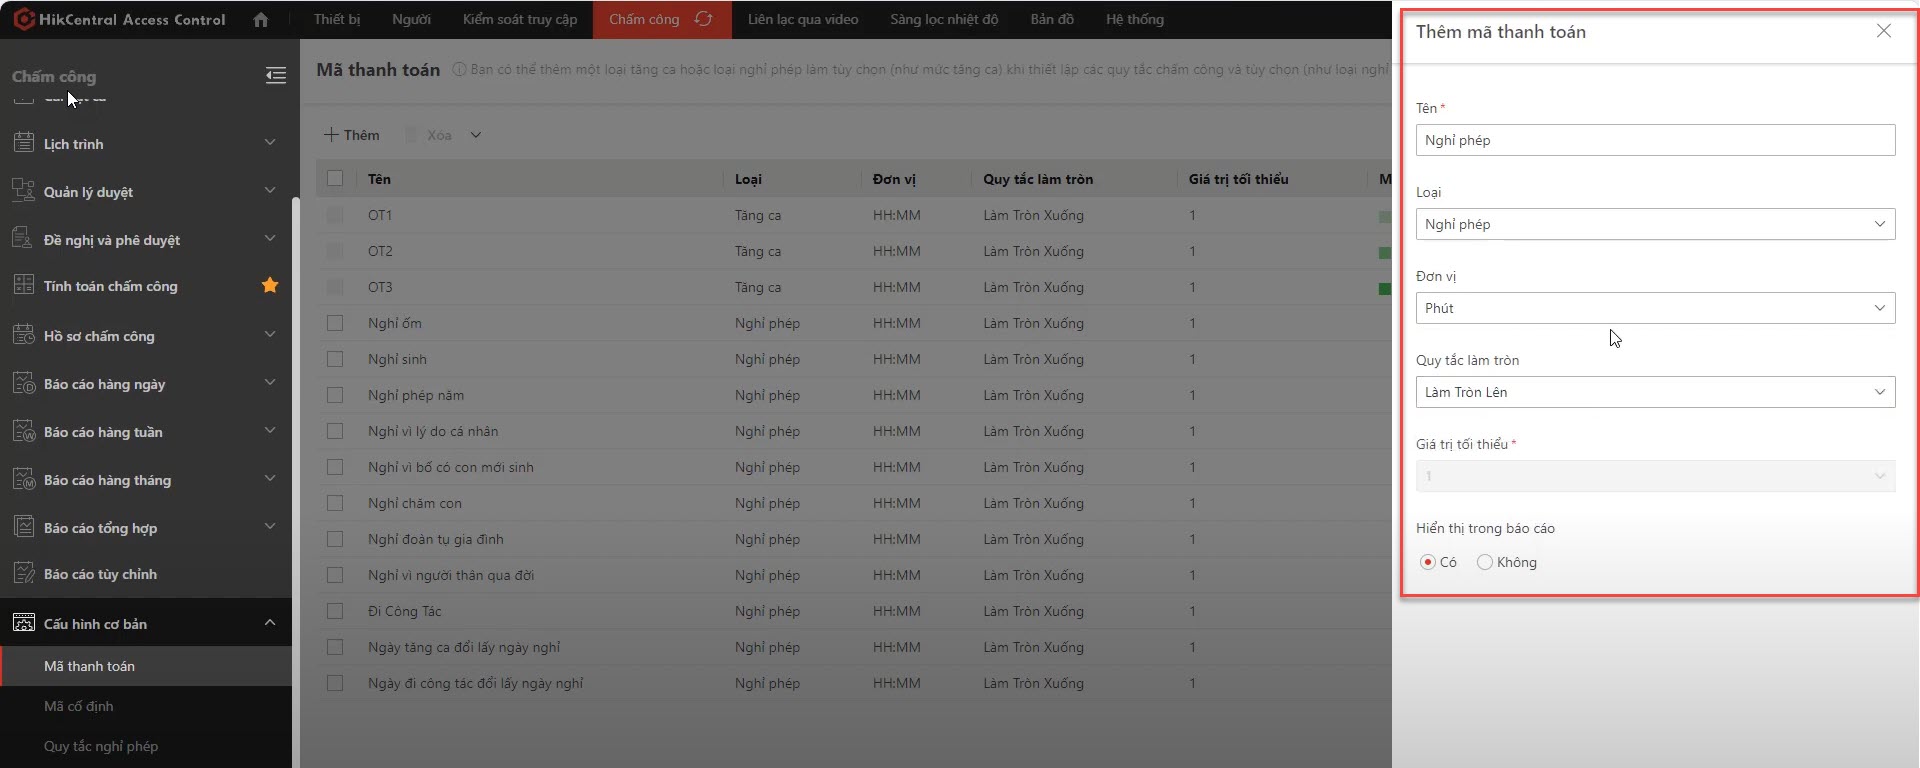Click the refresh icon beside Chấm công
This screenshot has width=1920, height=768.
(704, 19)
